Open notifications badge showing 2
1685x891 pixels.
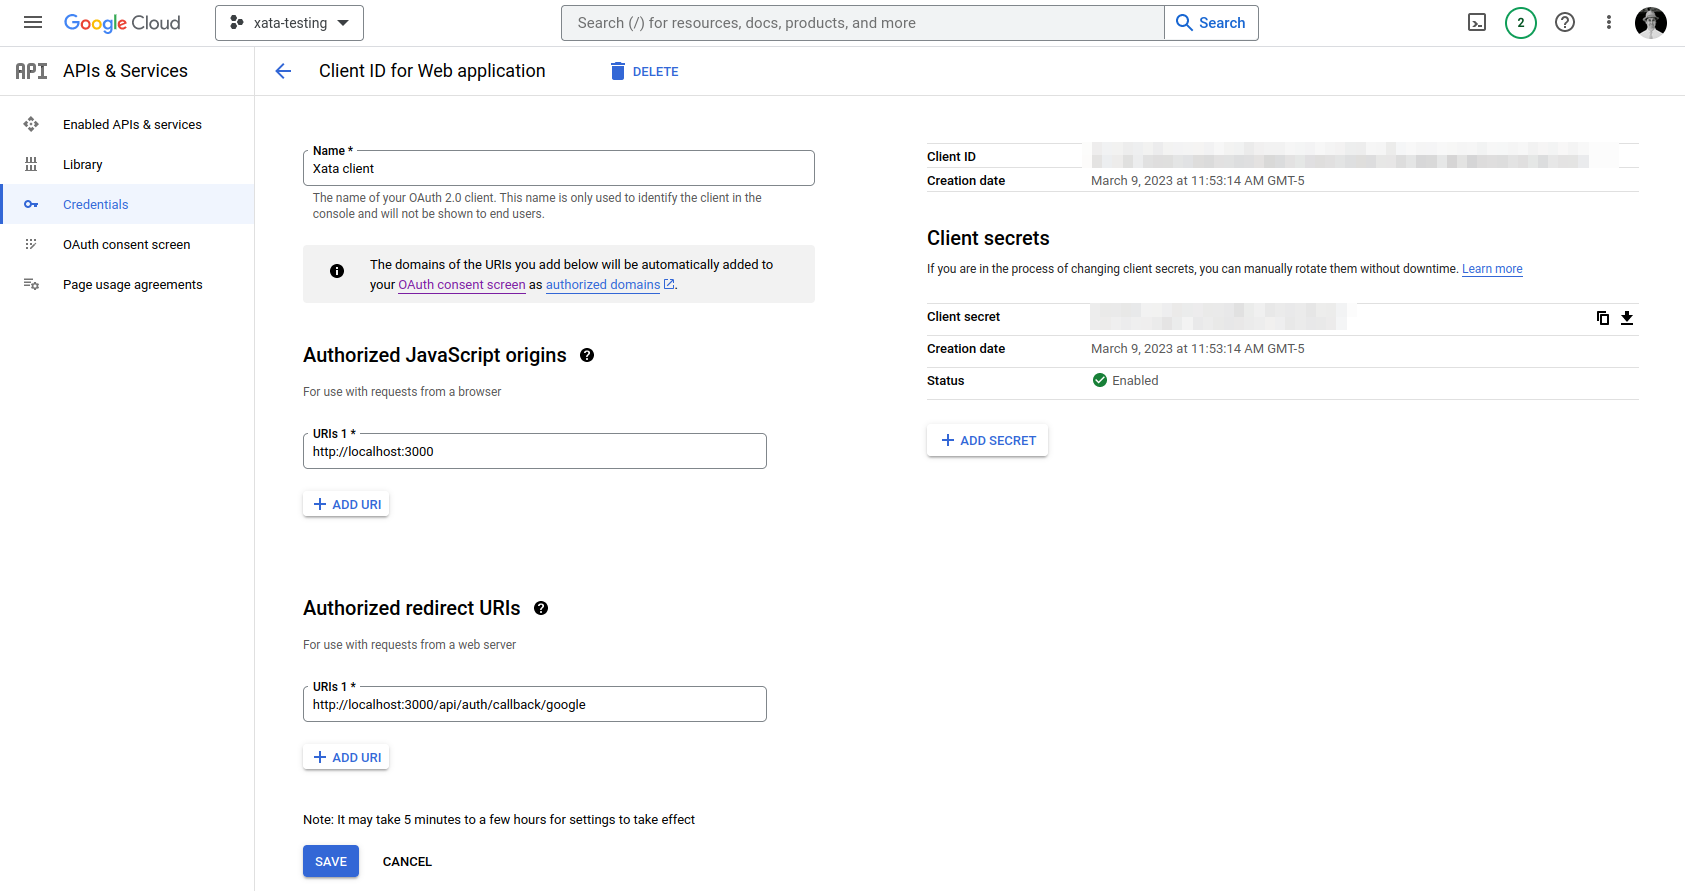point(1521,23)
